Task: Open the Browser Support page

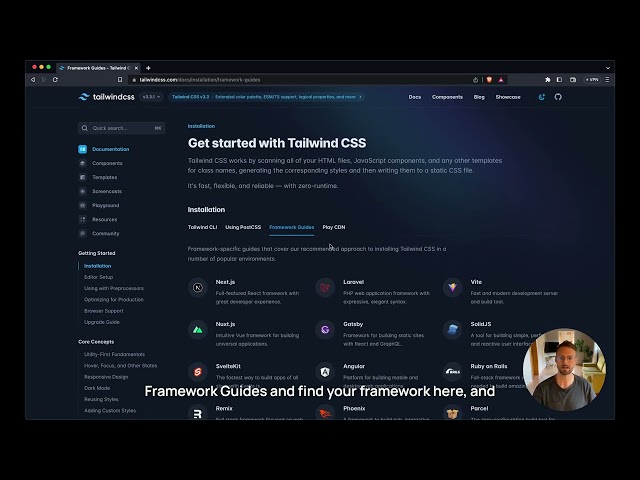Action: point(104,311)
